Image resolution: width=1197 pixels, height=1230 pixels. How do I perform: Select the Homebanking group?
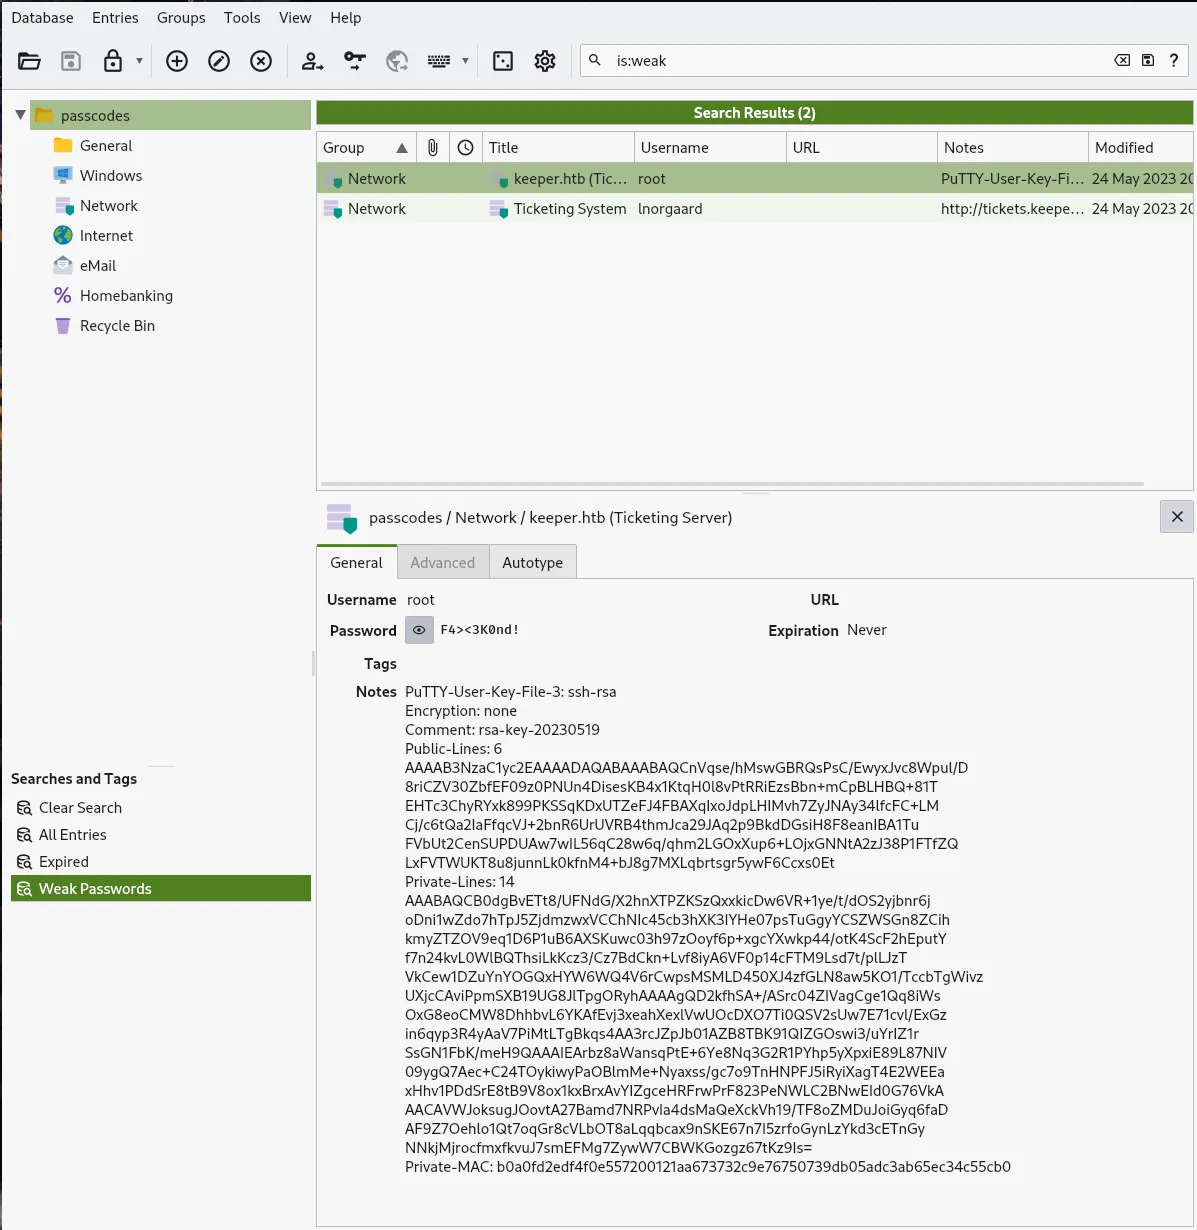[126, 296]
